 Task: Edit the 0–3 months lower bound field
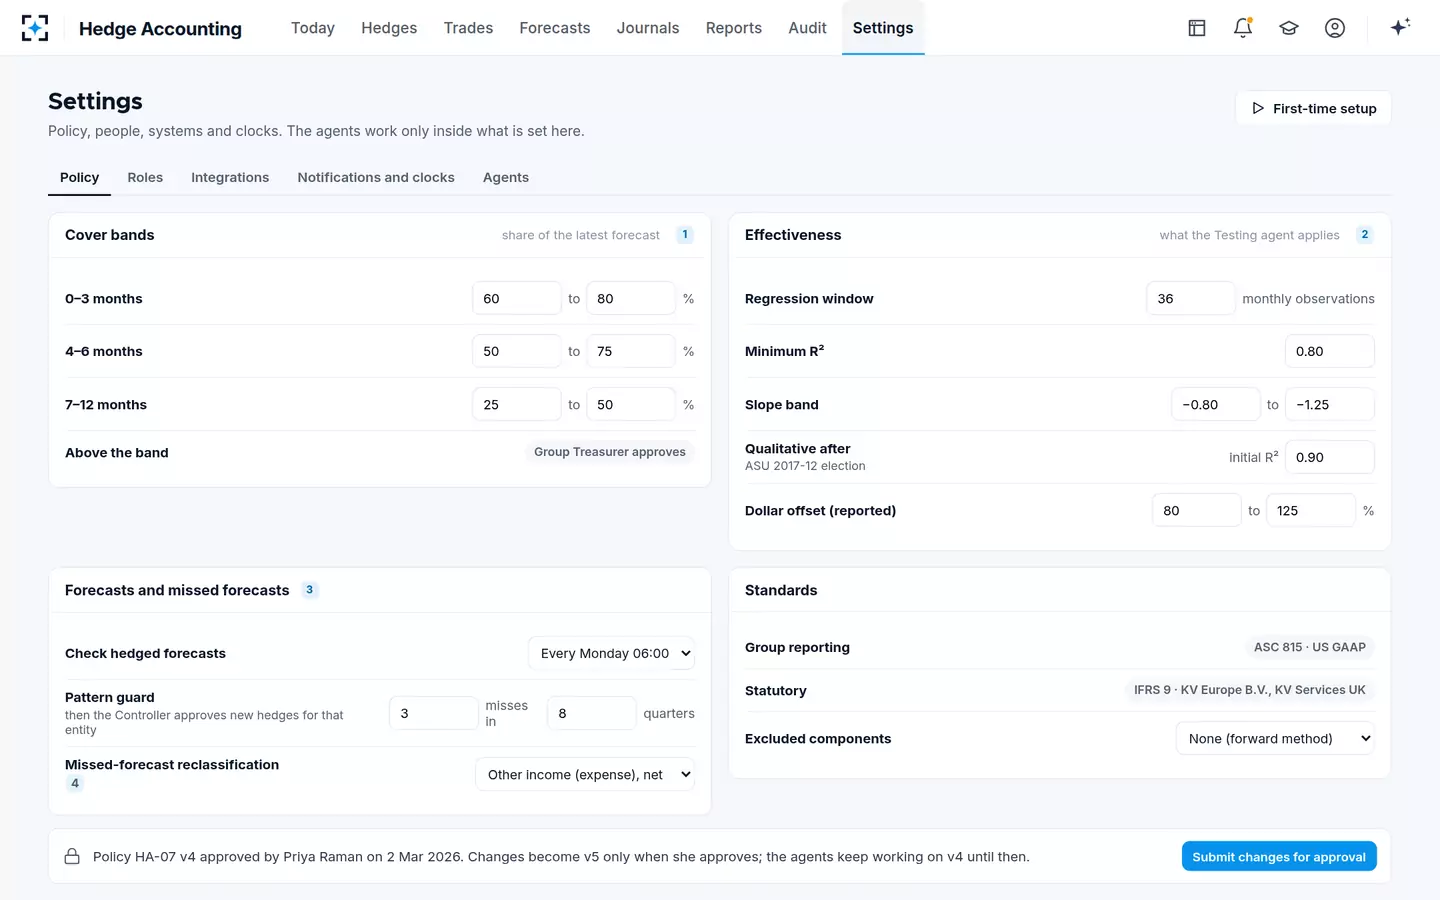click(517, 298)
